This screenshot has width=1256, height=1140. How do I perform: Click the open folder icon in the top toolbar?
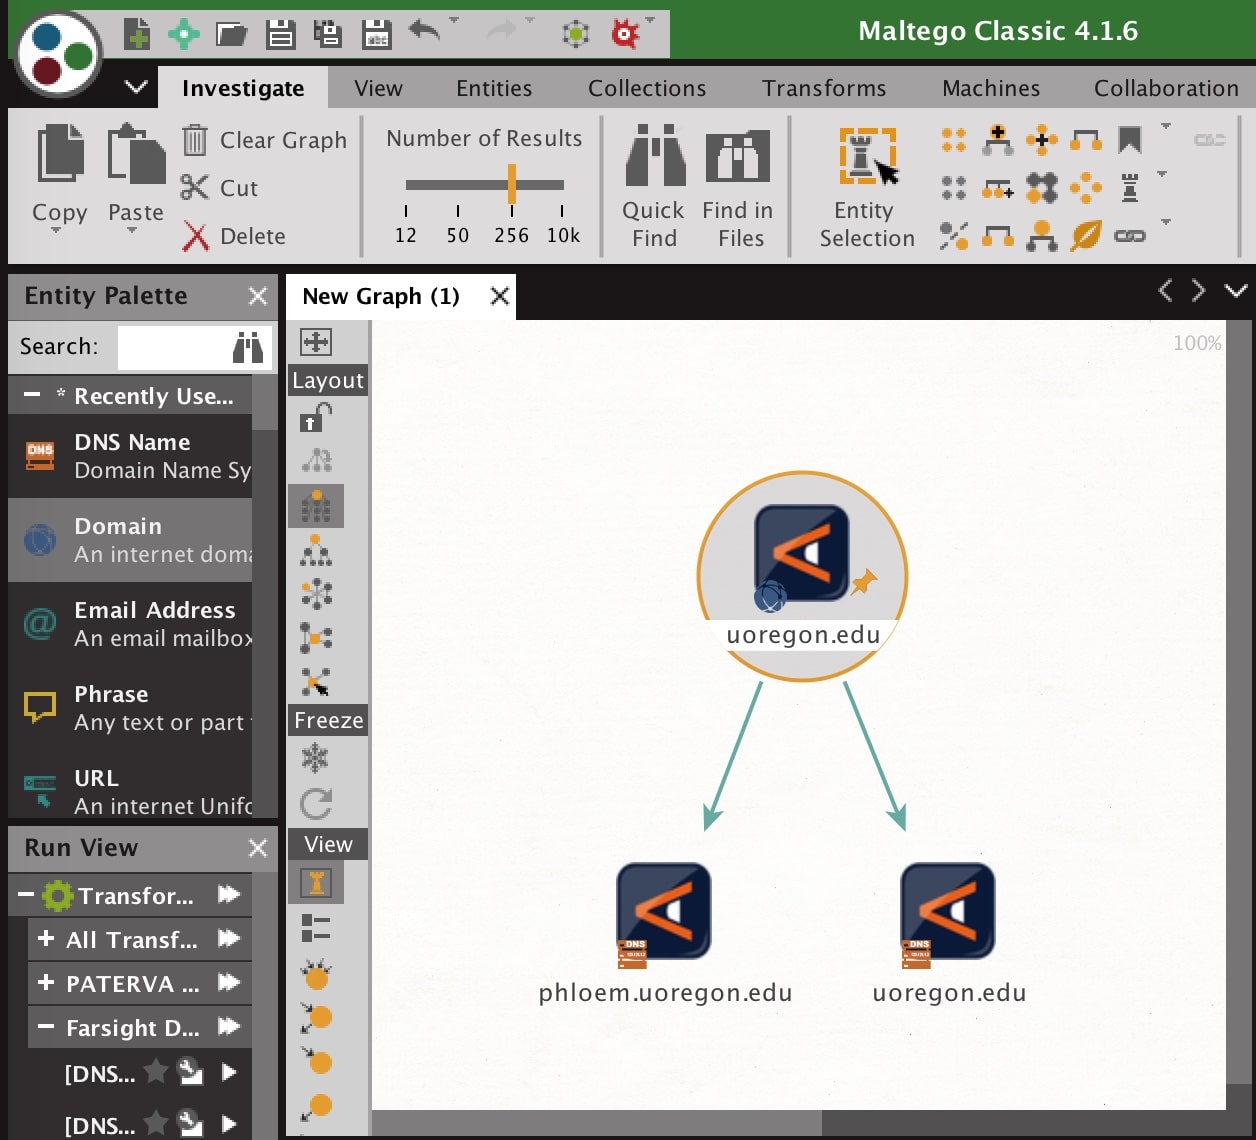point(232,35)
